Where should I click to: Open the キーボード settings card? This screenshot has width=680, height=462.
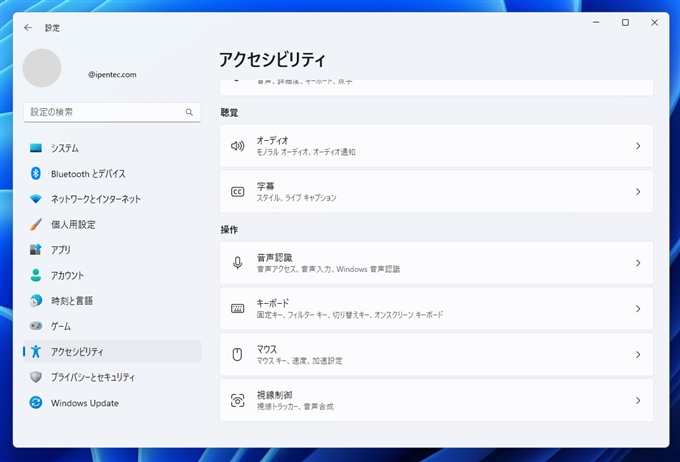(x=436, y=308)
